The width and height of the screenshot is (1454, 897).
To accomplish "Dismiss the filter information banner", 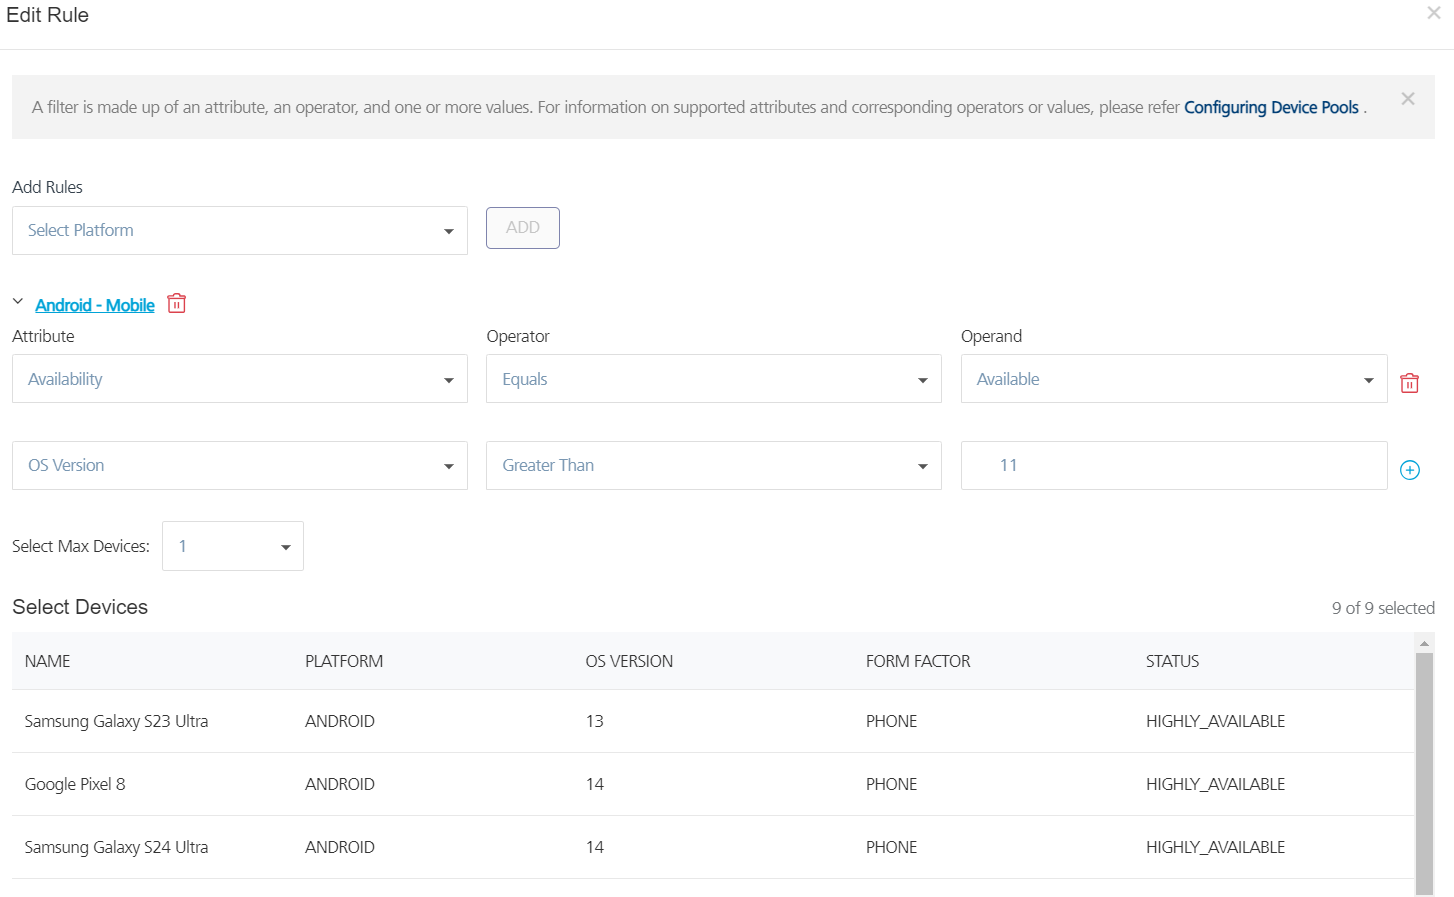I will [x=1407, y=99].
